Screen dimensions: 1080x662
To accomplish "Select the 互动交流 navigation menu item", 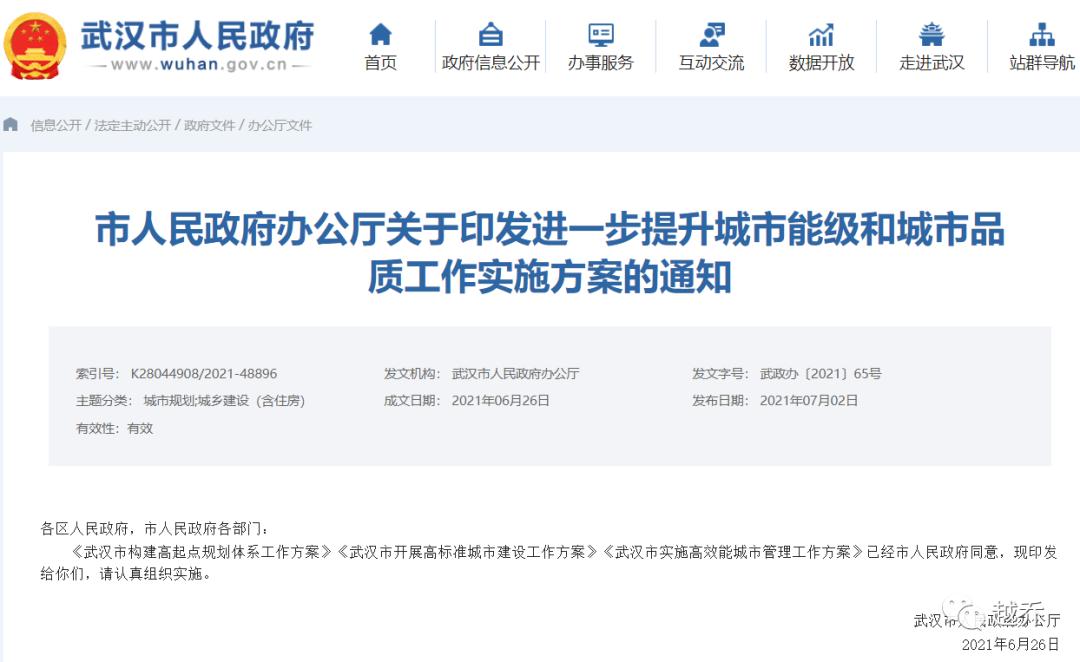I will click(710, 60).
